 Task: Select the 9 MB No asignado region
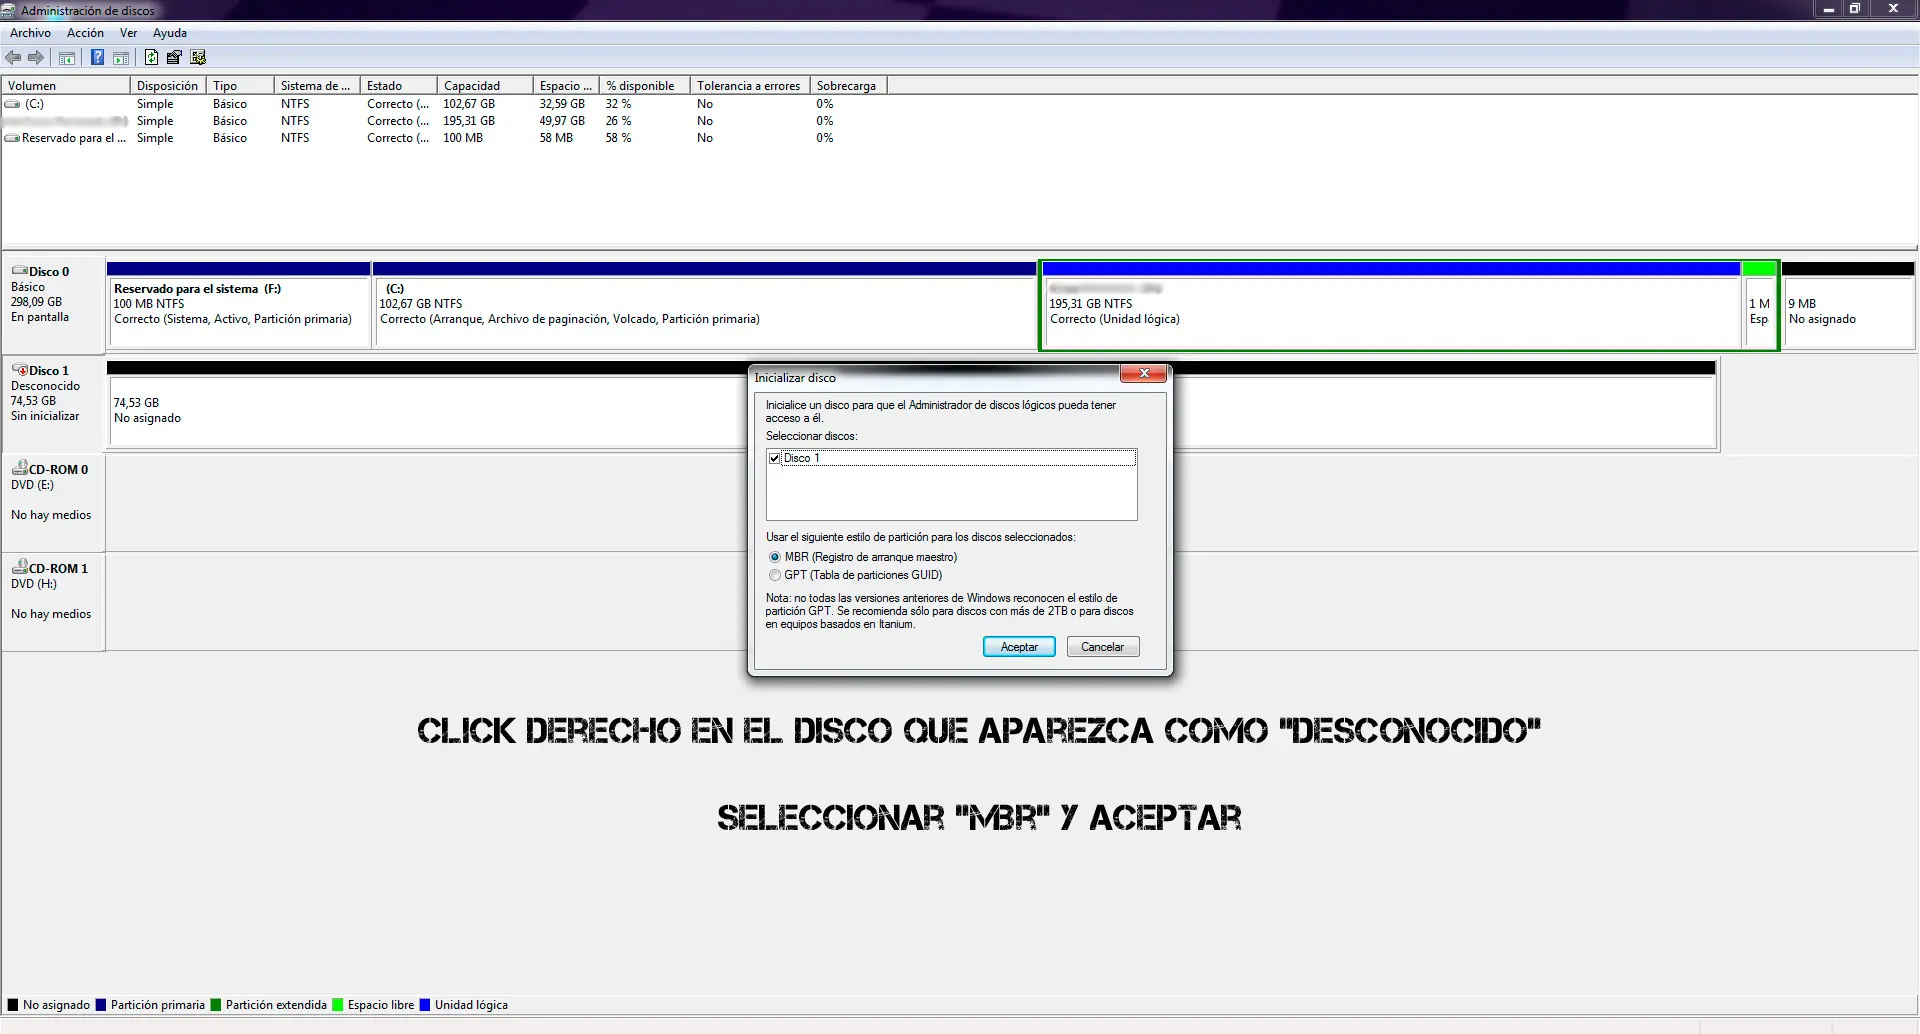click(x=1848, y=305)
